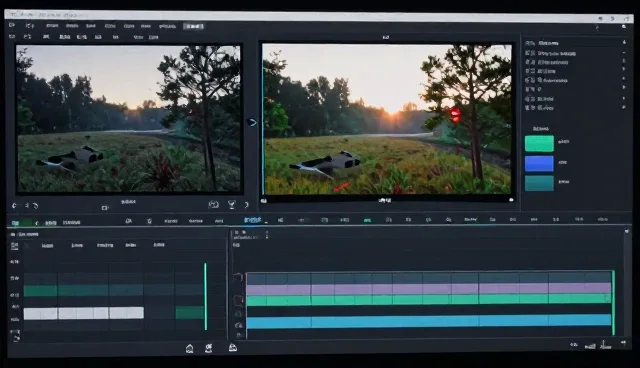The height and width of the screenshot is (368, 640).
Task: Click the chevron arrow next to funnel icon
Action: pos(246,205)
